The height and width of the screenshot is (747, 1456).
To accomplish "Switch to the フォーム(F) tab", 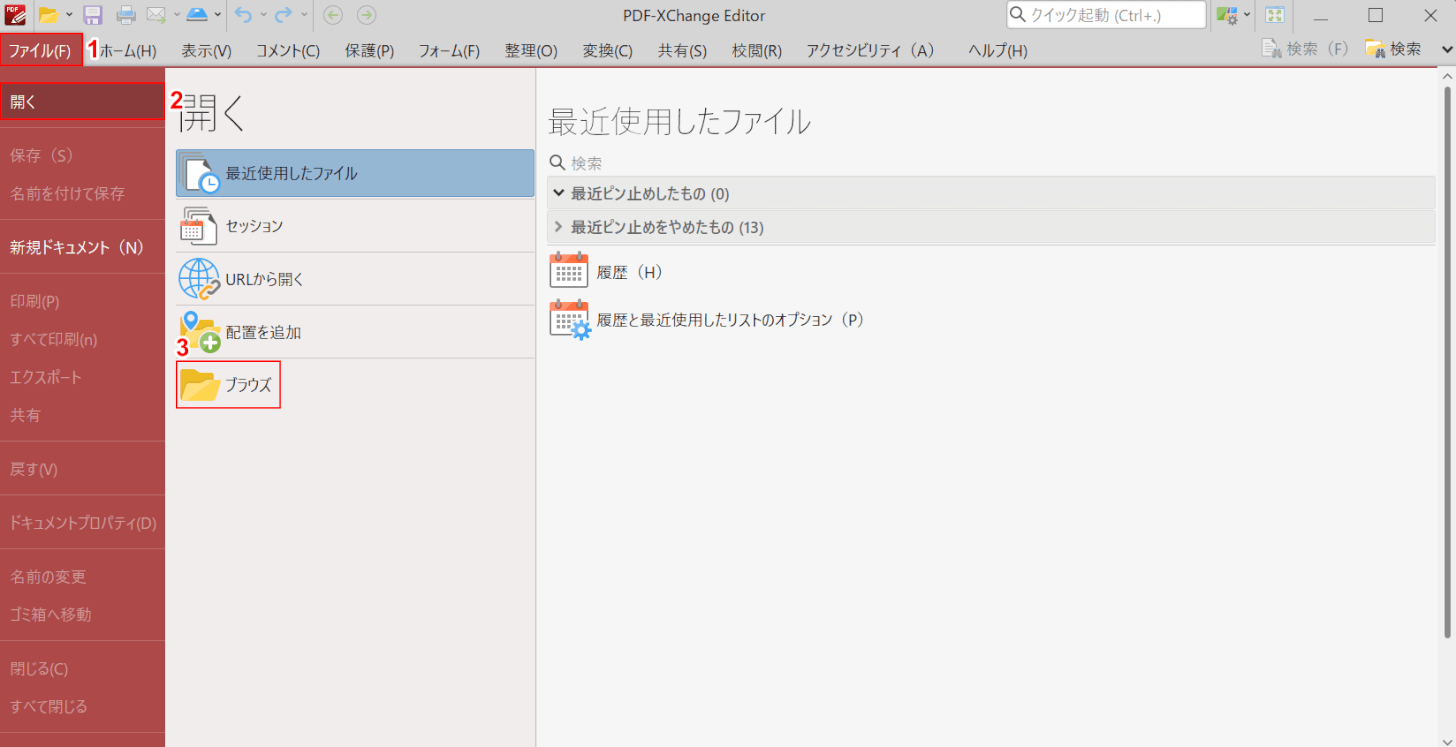I will tap(449, 50).
